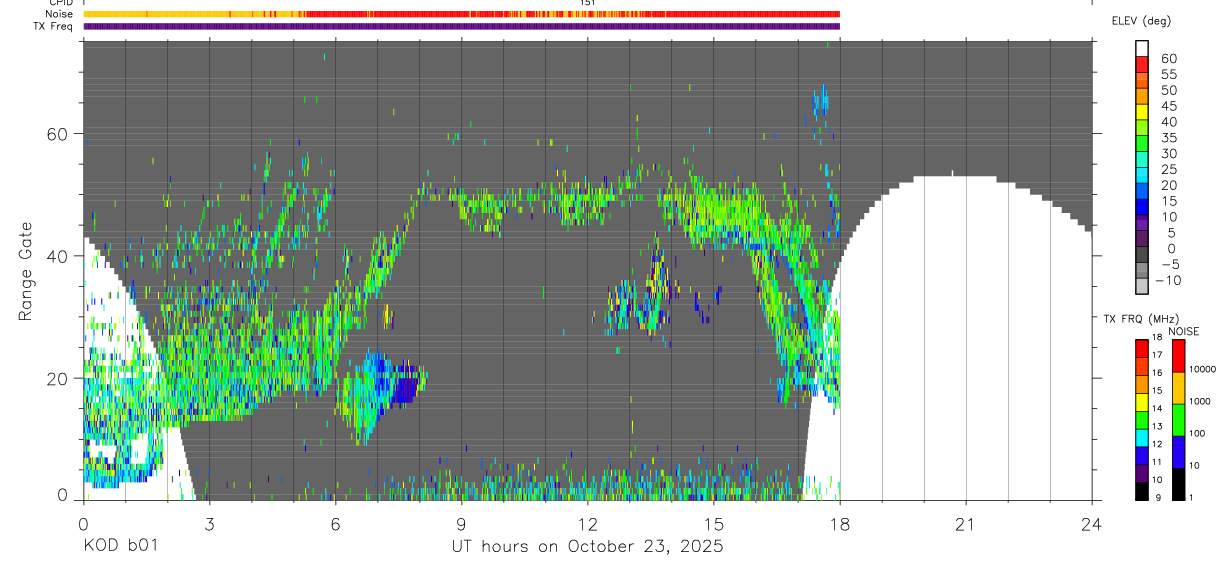
Task: Click the 'NOISE' legend title
Action: [x=1184, y=331]
